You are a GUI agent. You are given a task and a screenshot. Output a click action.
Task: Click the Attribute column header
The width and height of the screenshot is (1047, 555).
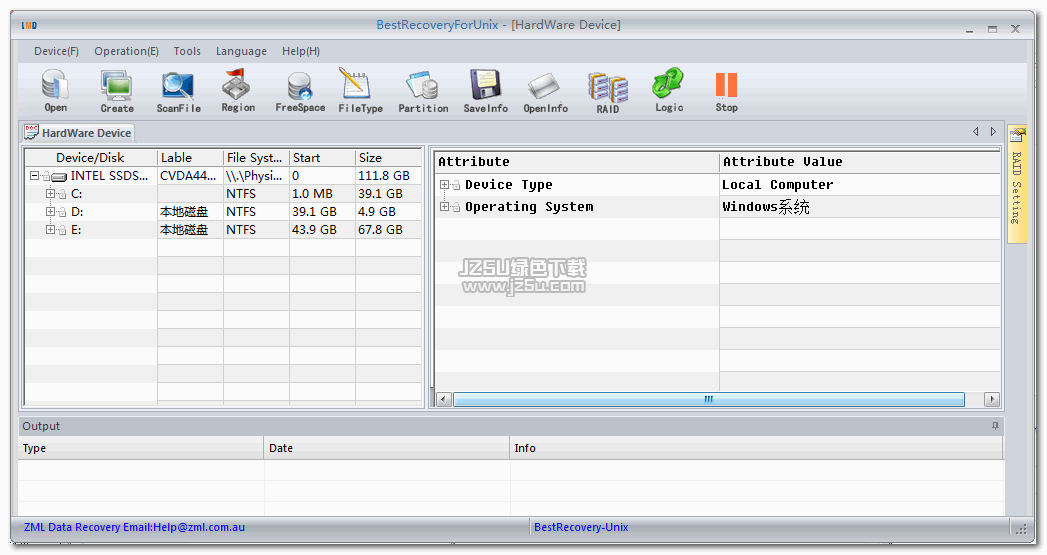coord(577,162)
